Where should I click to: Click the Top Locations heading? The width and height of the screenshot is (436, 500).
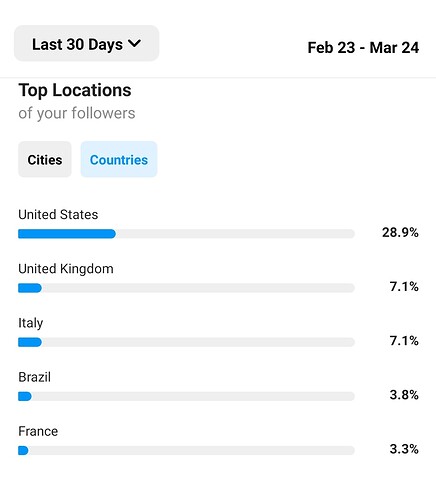click(75, 90)
